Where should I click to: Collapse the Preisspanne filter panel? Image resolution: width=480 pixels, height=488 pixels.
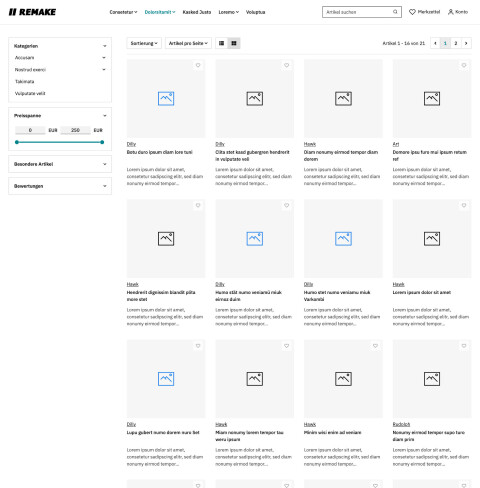(x=105, y=116)
